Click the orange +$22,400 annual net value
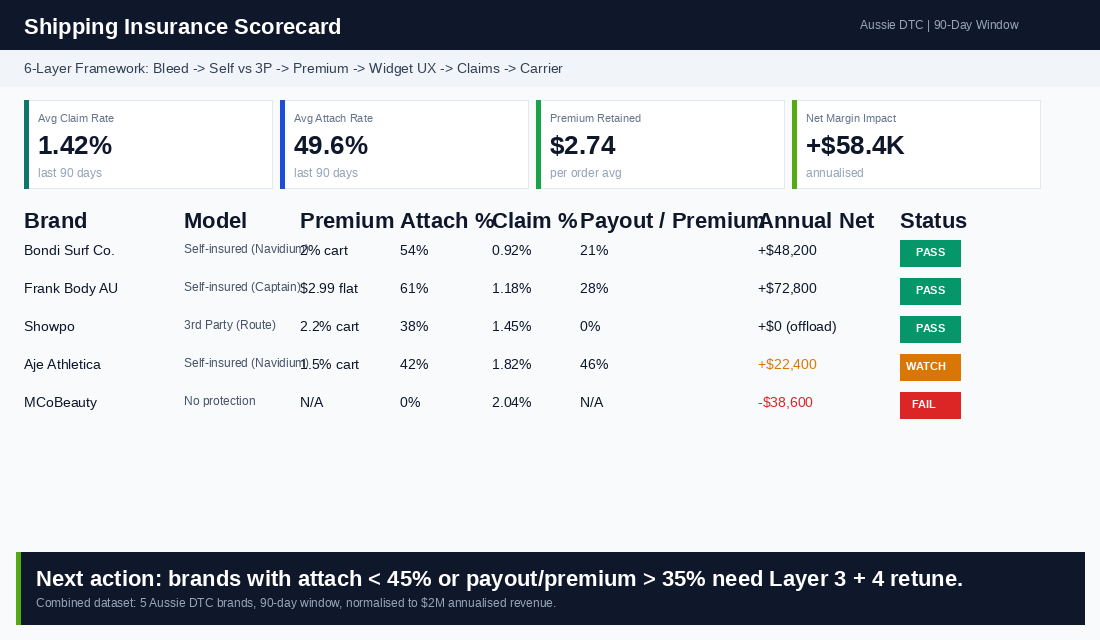Viewport: 1100px width, 640px height. (x=787, y=364)
